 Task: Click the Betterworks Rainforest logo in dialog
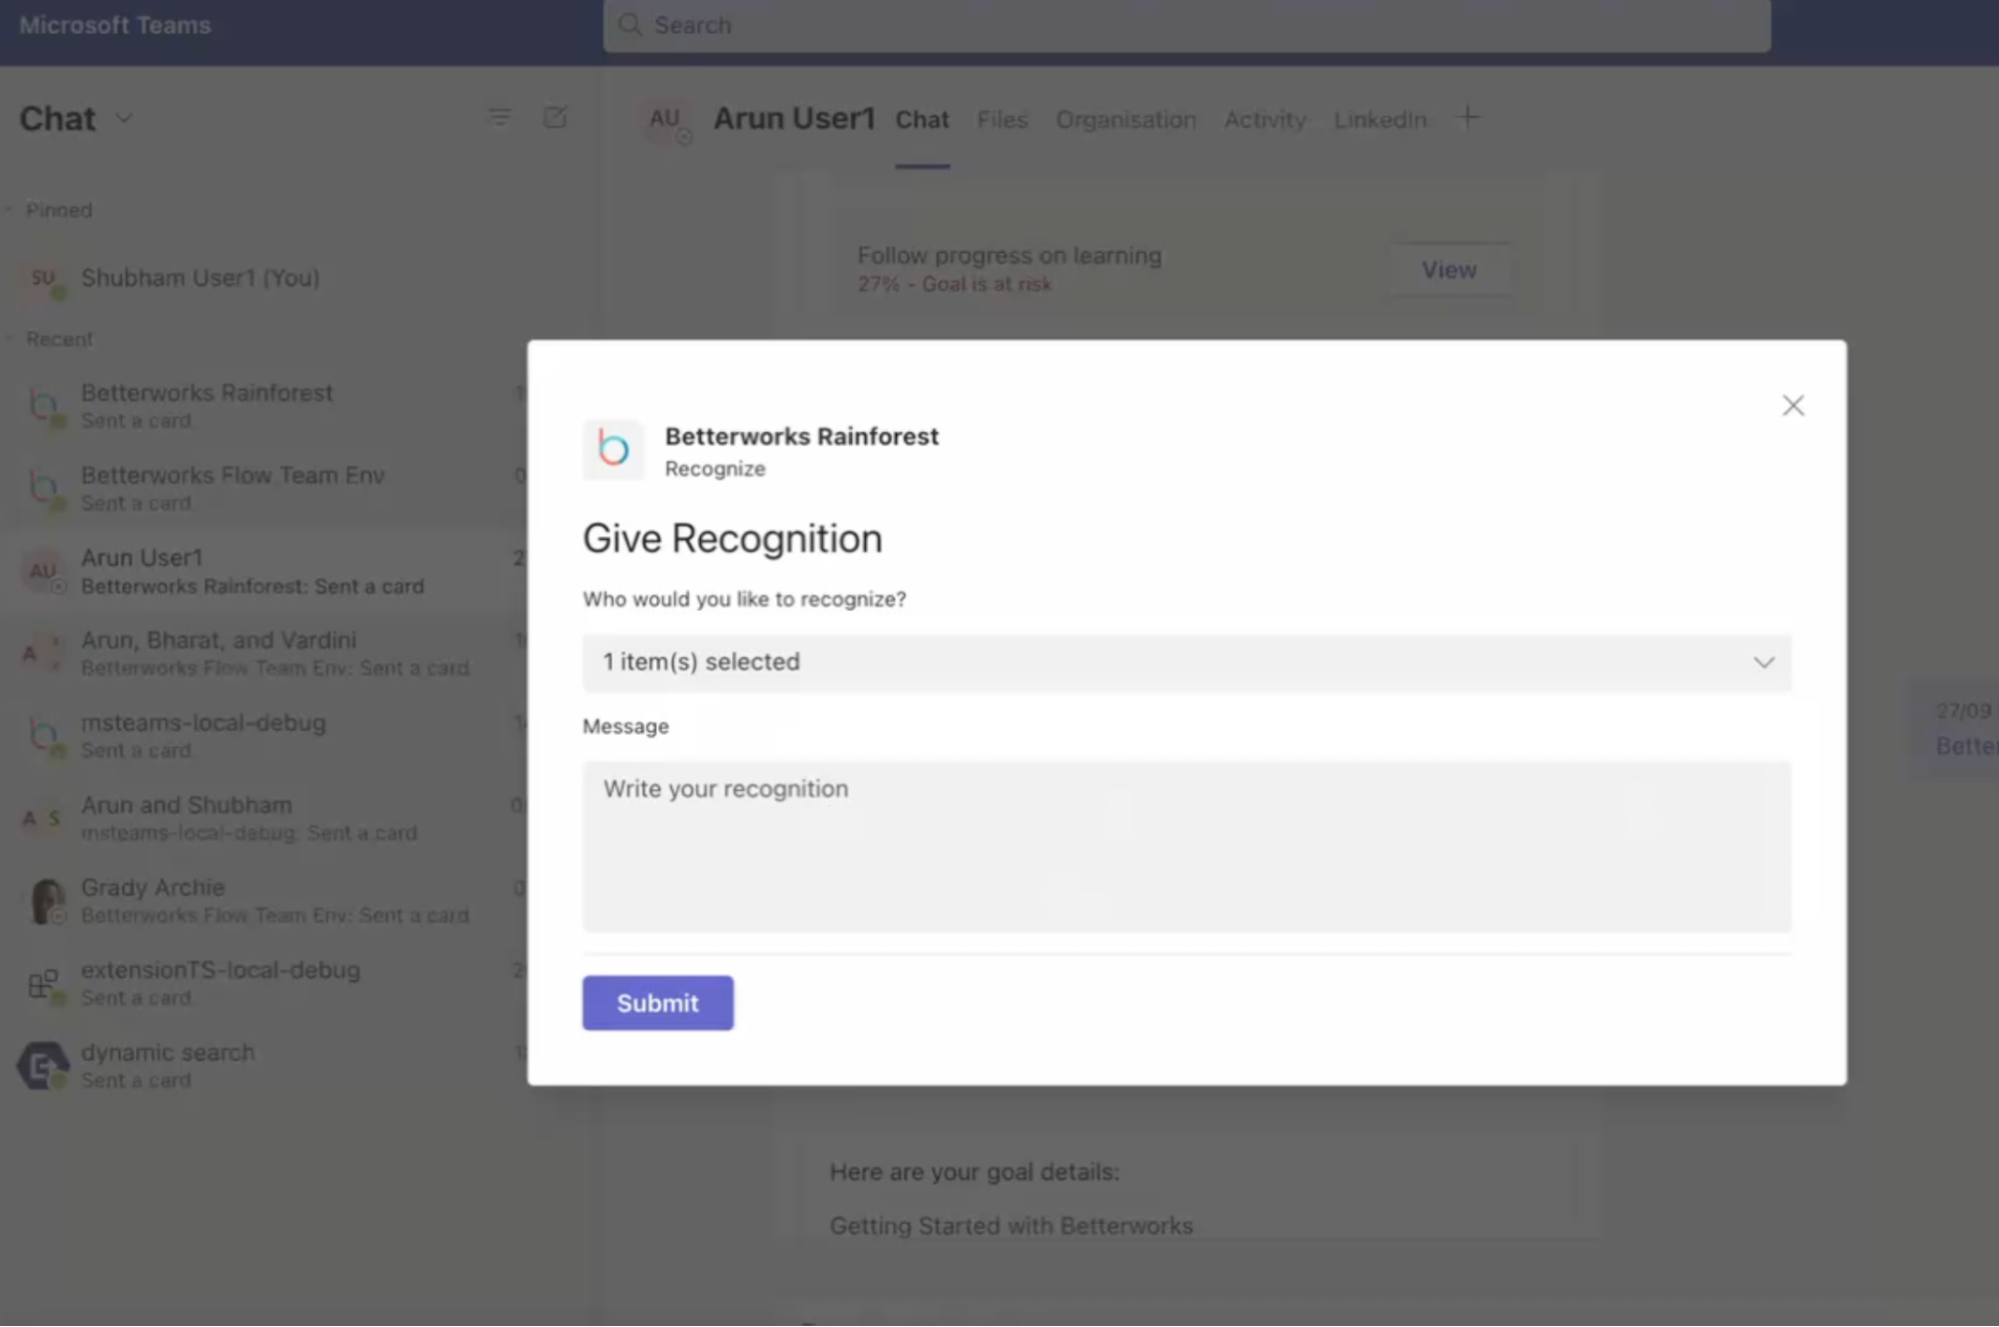click(x=613, y=449)
